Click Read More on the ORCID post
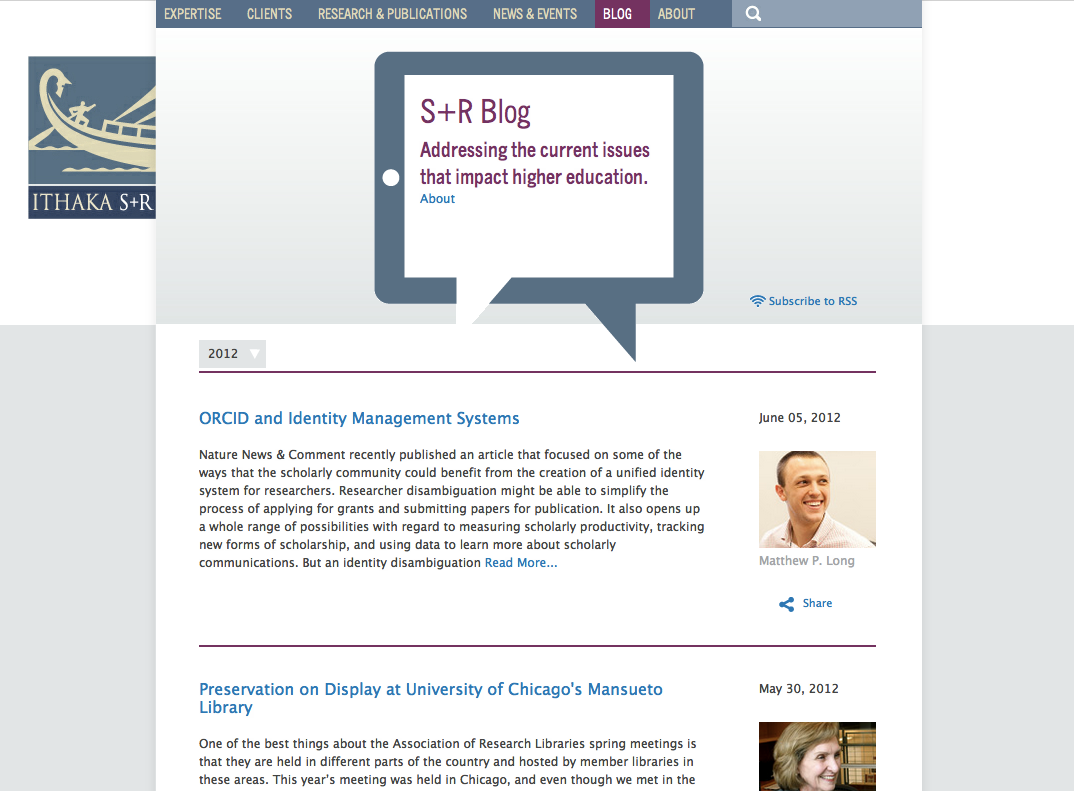 click(521, 562)
